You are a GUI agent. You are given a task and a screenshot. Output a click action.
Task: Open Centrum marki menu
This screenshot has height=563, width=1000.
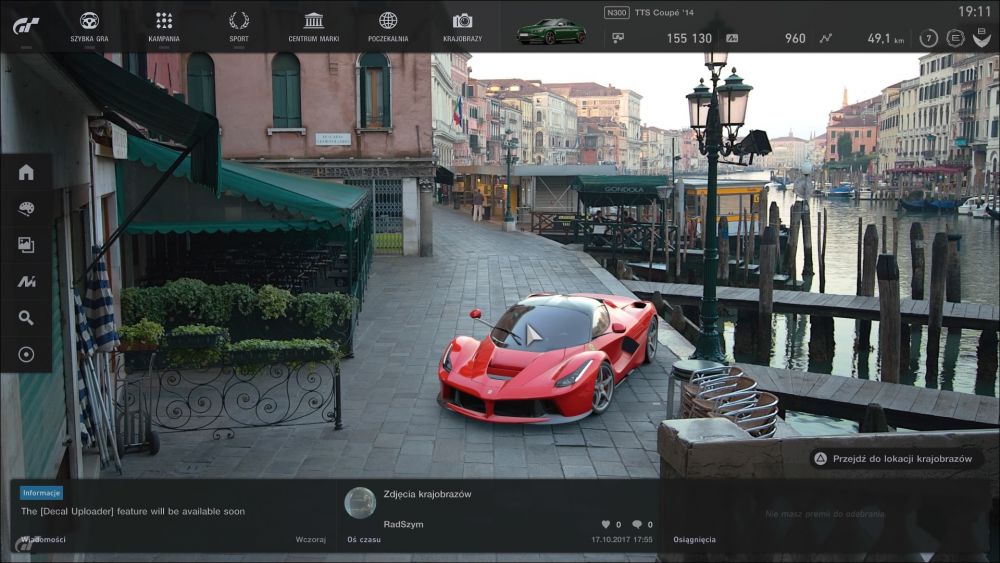pos(314,27)
